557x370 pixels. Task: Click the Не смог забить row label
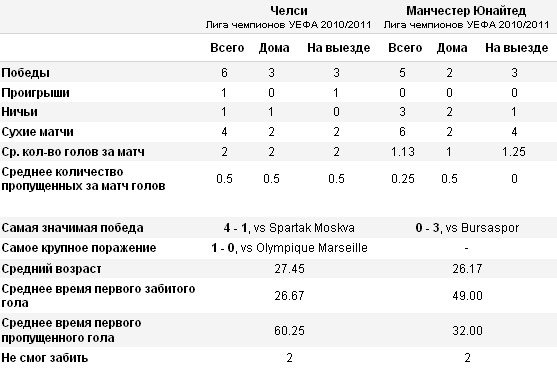click(x=44, y=358)
